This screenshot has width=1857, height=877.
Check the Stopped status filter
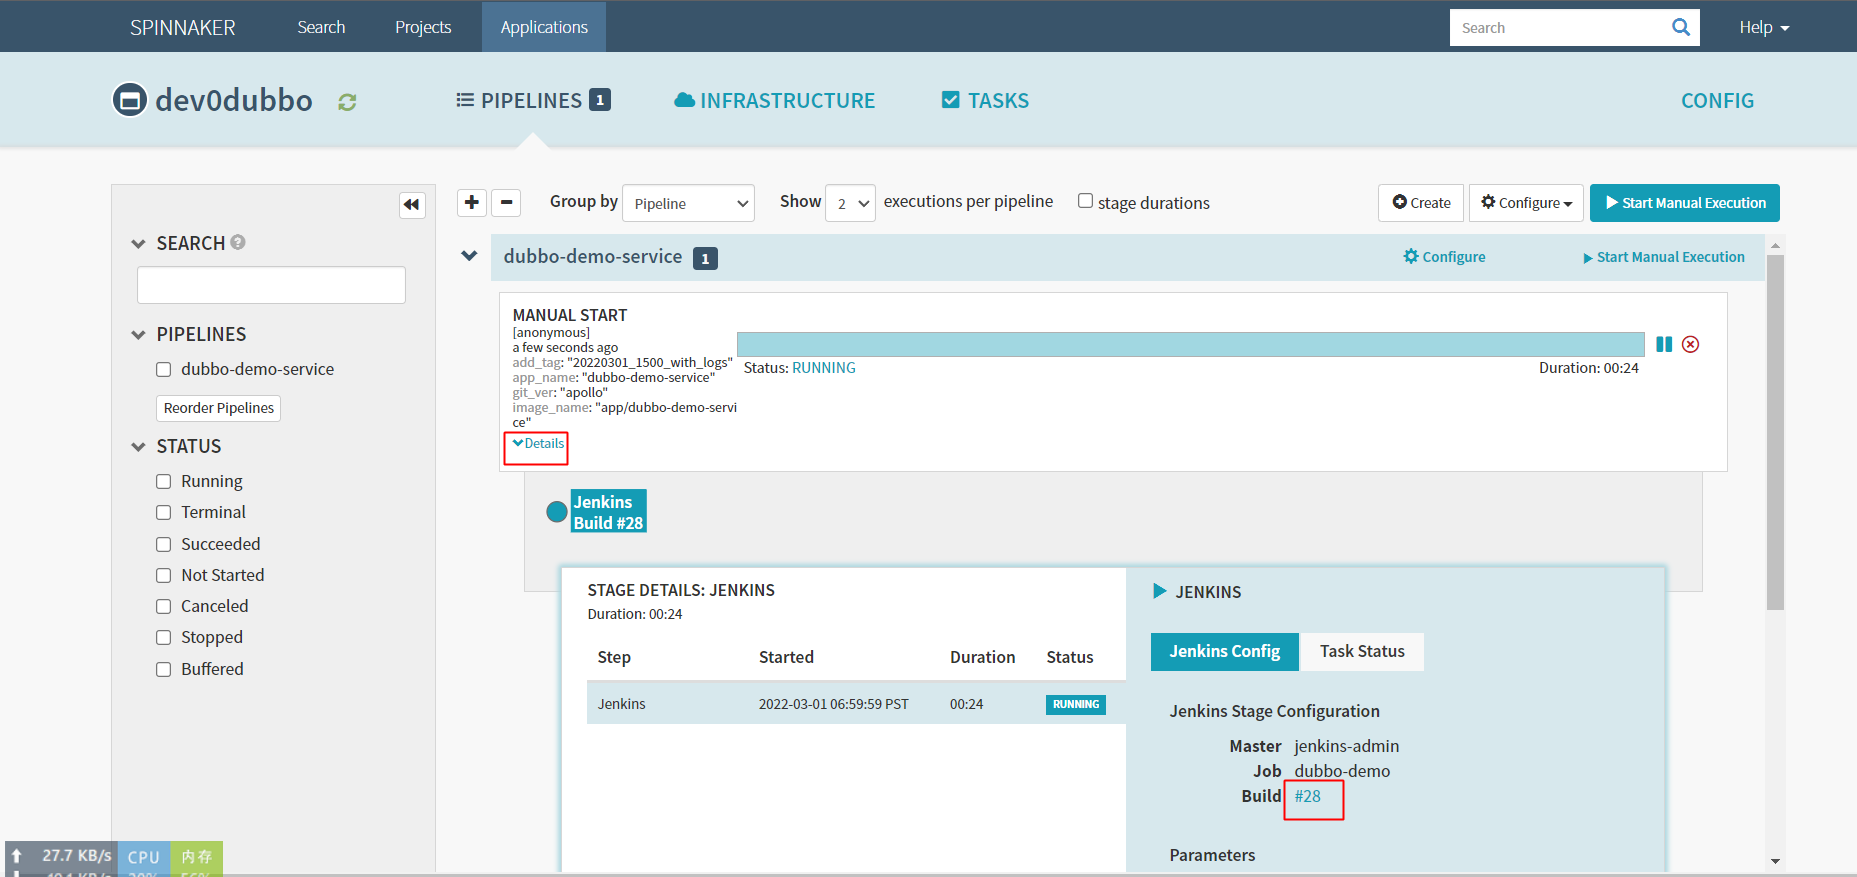(x=164, y=638)
